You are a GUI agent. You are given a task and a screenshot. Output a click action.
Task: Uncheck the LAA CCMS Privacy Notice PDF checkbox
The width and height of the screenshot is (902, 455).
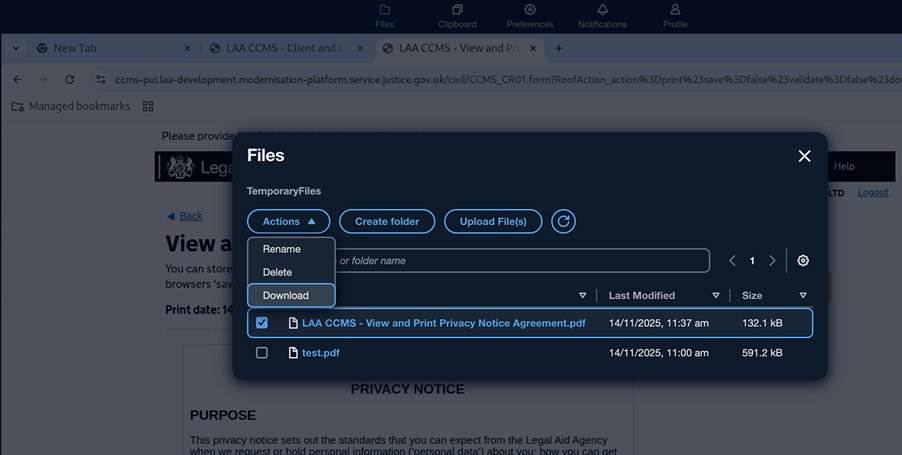262,323
